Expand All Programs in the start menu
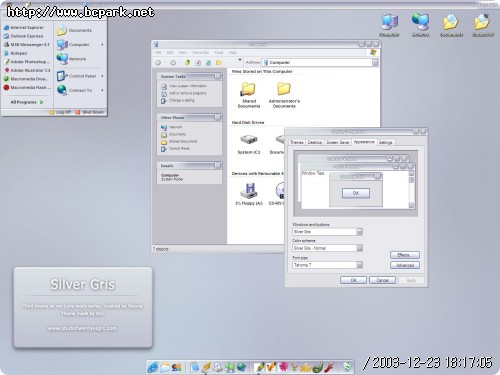Image resolution: width=500 pixels, height=375 pixels. point(27,102)
